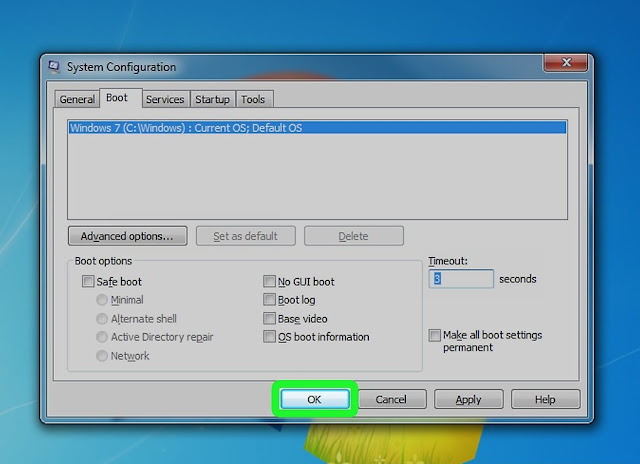Image resolution: width=640 pixels, height=464 pixels.
Task: Close the System Configuration window
Action: [566, 62]
